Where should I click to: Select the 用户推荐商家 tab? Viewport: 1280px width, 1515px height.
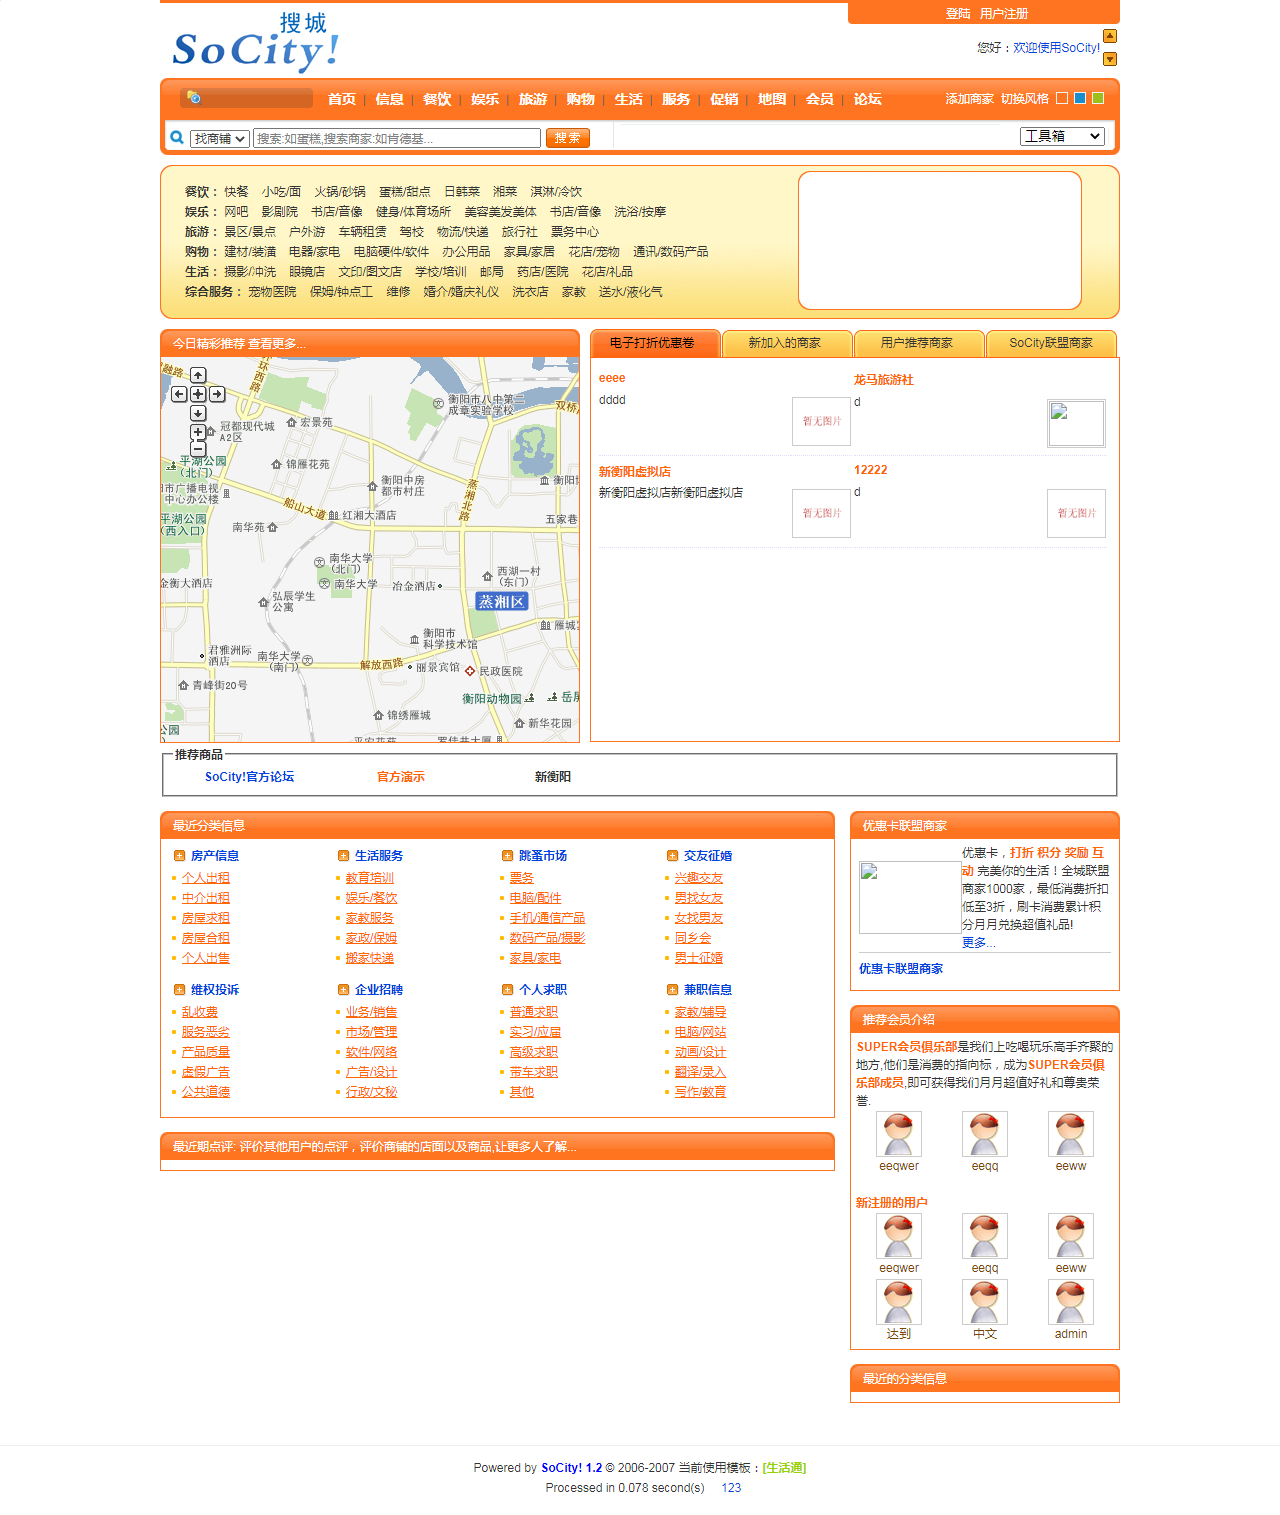point(917,343)
